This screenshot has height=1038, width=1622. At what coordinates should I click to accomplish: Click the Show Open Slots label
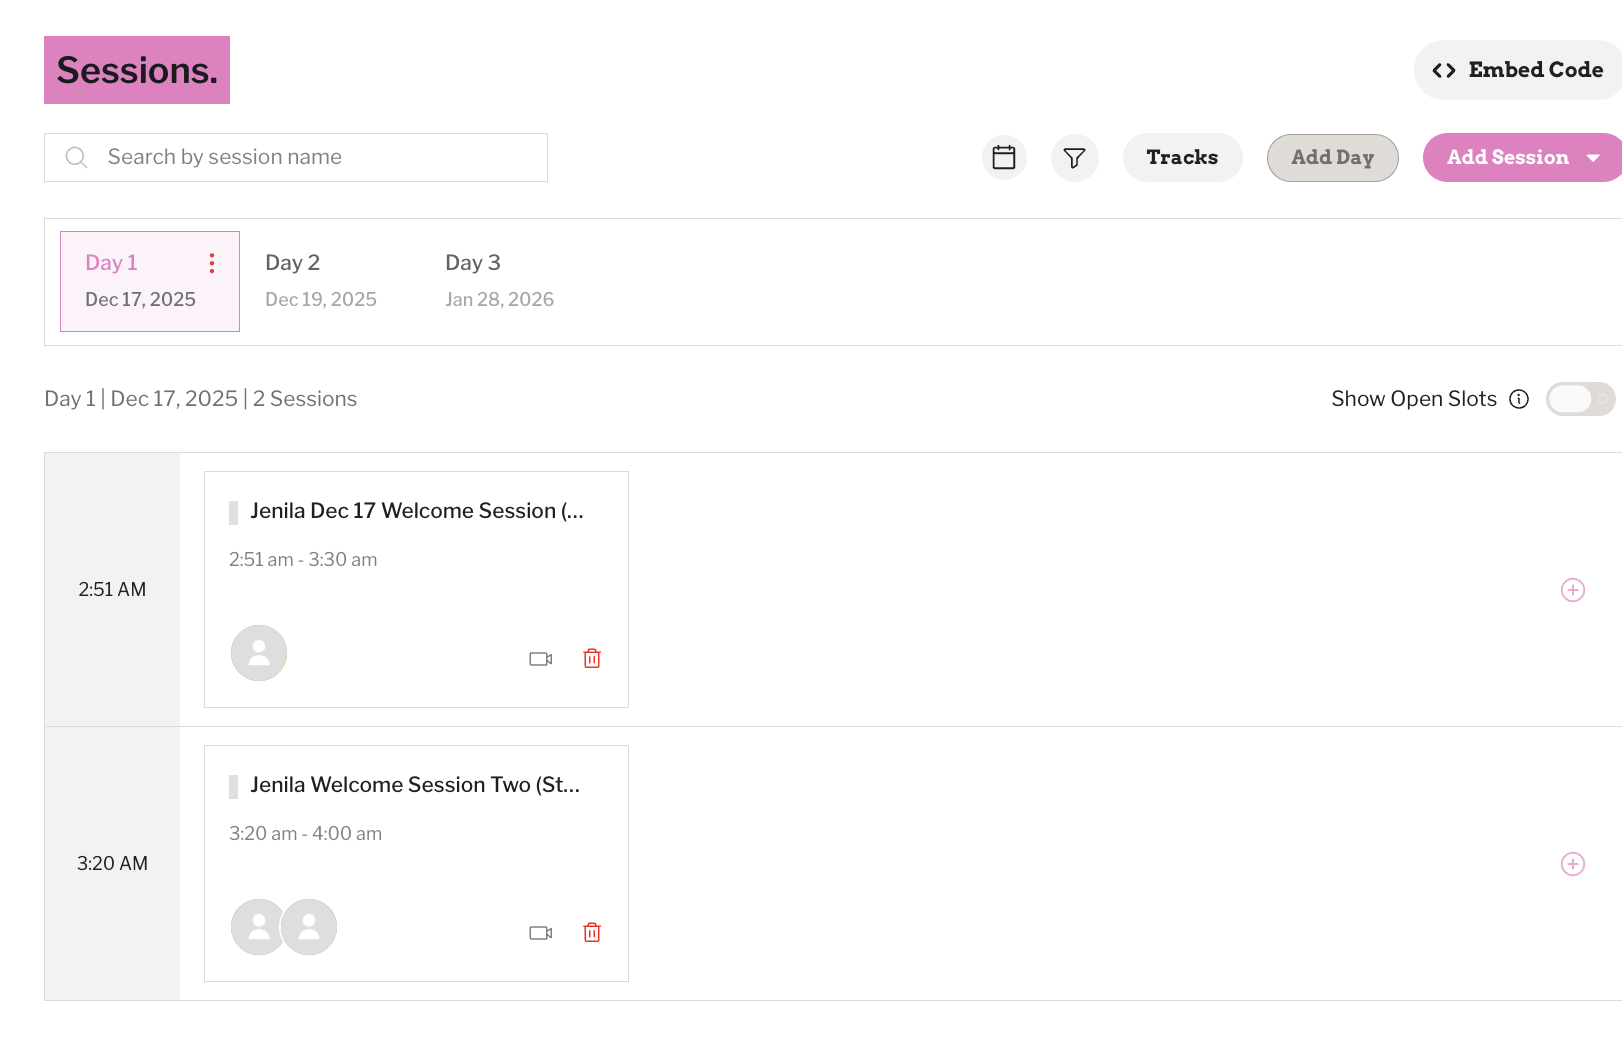[1414, 399]
